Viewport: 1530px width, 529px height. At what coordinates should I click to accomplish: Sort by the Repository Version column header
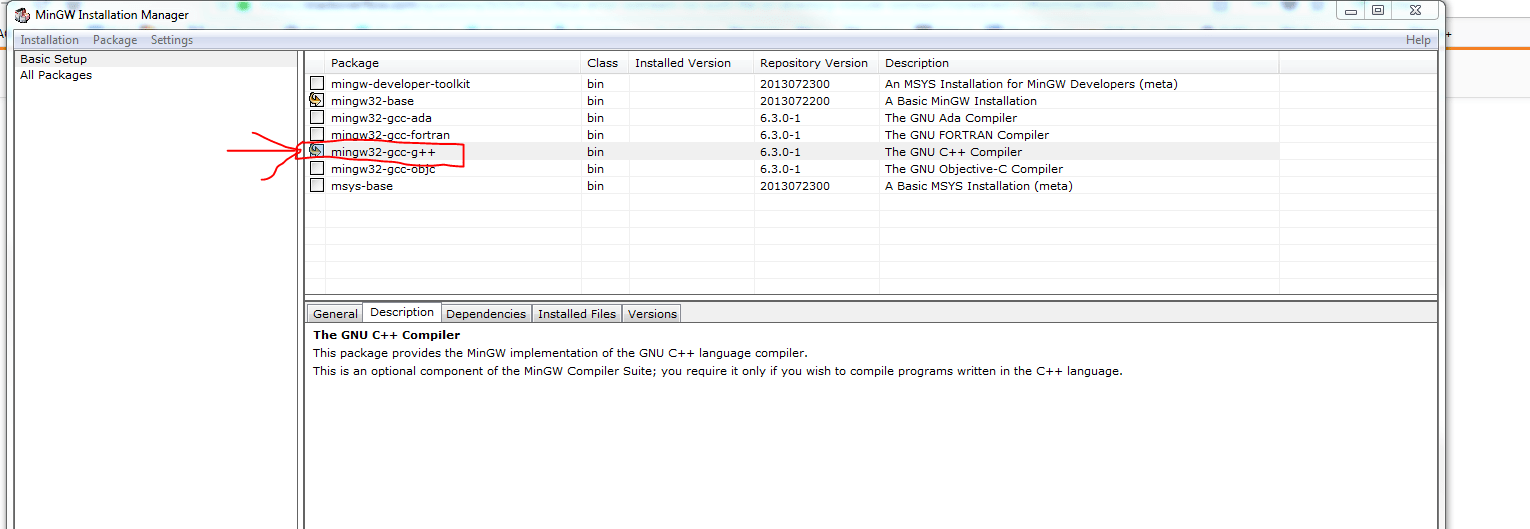[816, 63]
